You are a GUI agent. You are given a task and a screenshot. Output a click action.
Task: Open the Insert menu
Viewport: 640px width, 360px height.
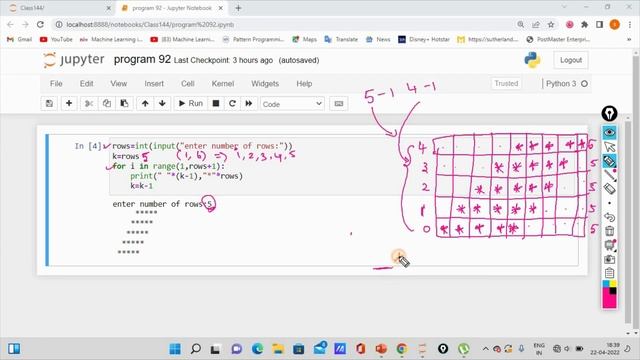point(154,84)
